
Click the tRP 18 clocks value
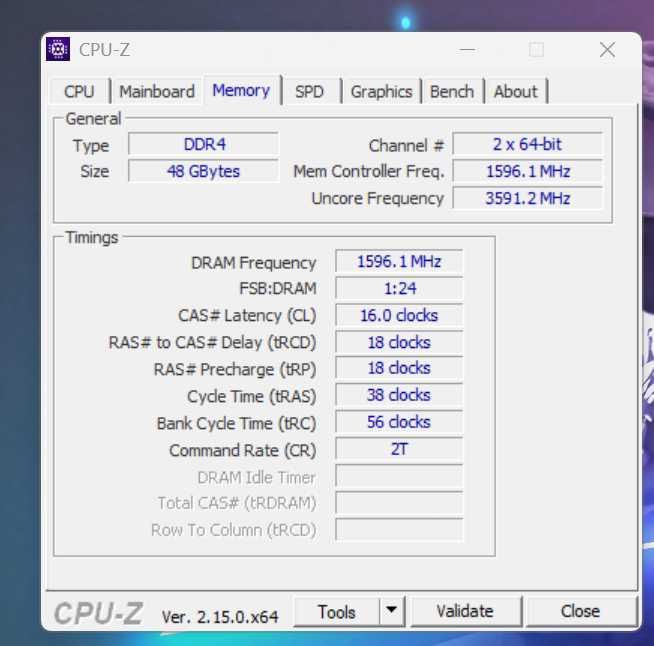(x=399, y=368)
